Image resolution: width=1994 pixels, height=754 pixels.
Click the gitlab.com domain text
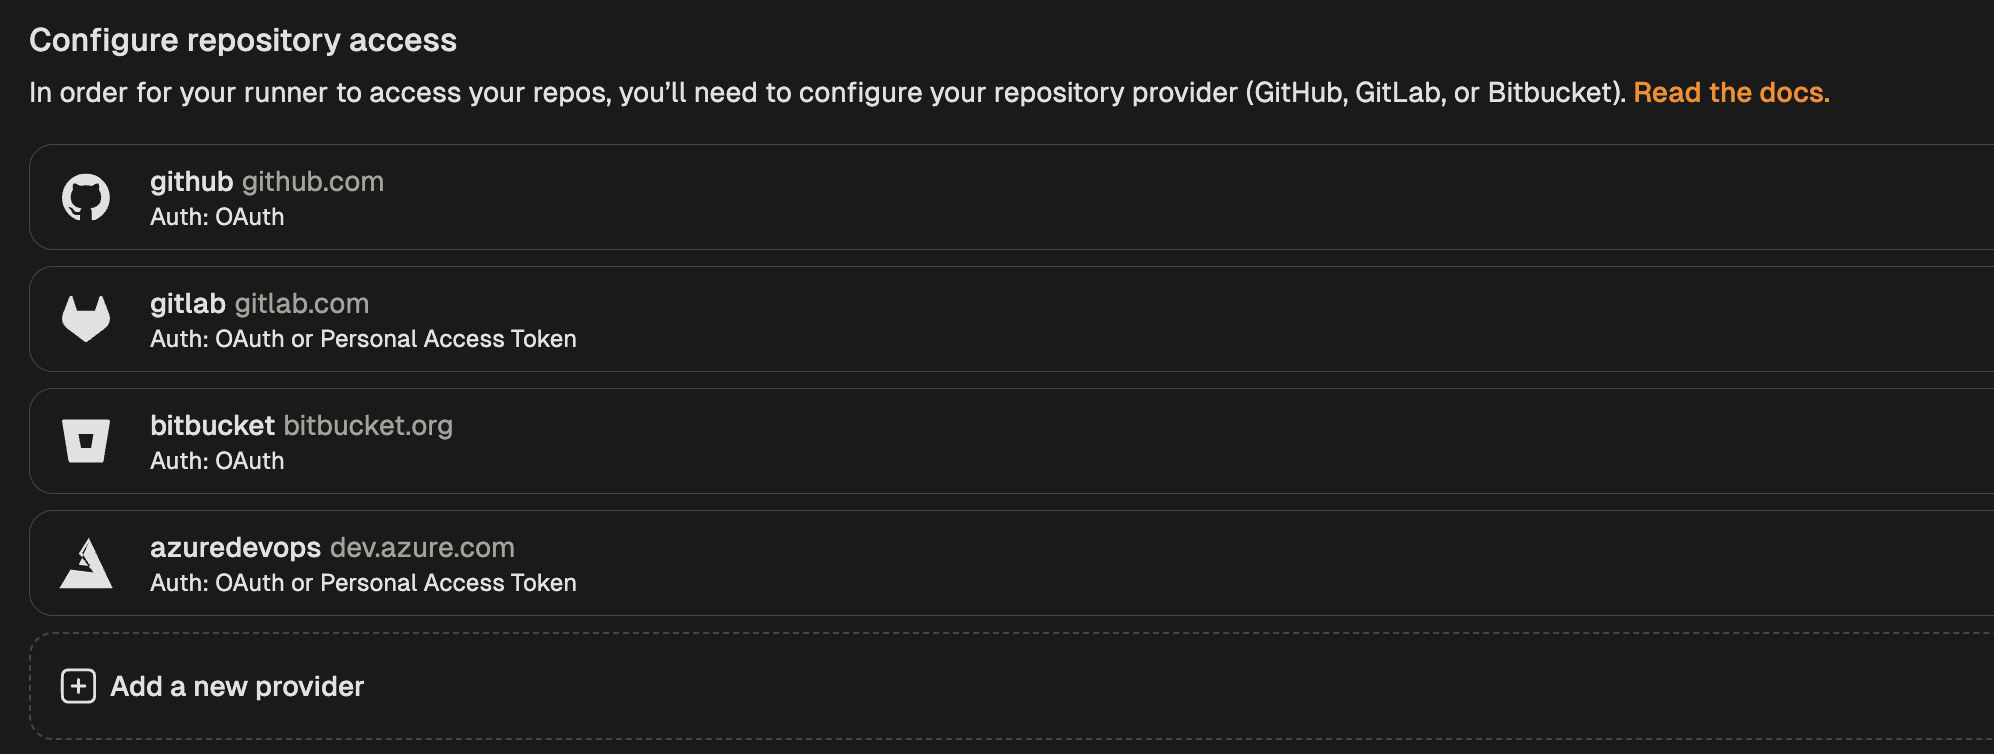pos(302,304)
